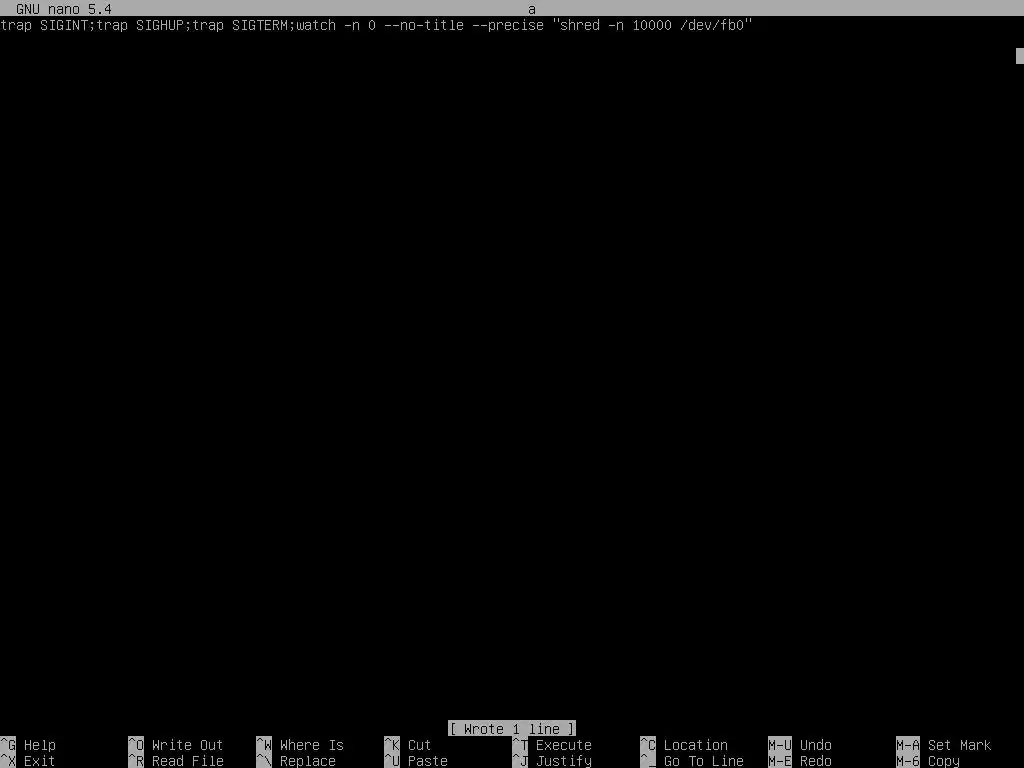
Task: Click the ^R Read File shortcut
Action: pos(176,761)
